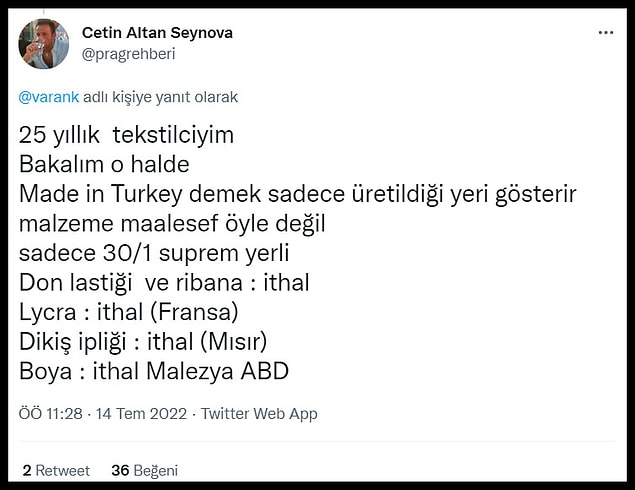Click the '25 yıllık tekstilciyim' tweet line

pos(126,135)
